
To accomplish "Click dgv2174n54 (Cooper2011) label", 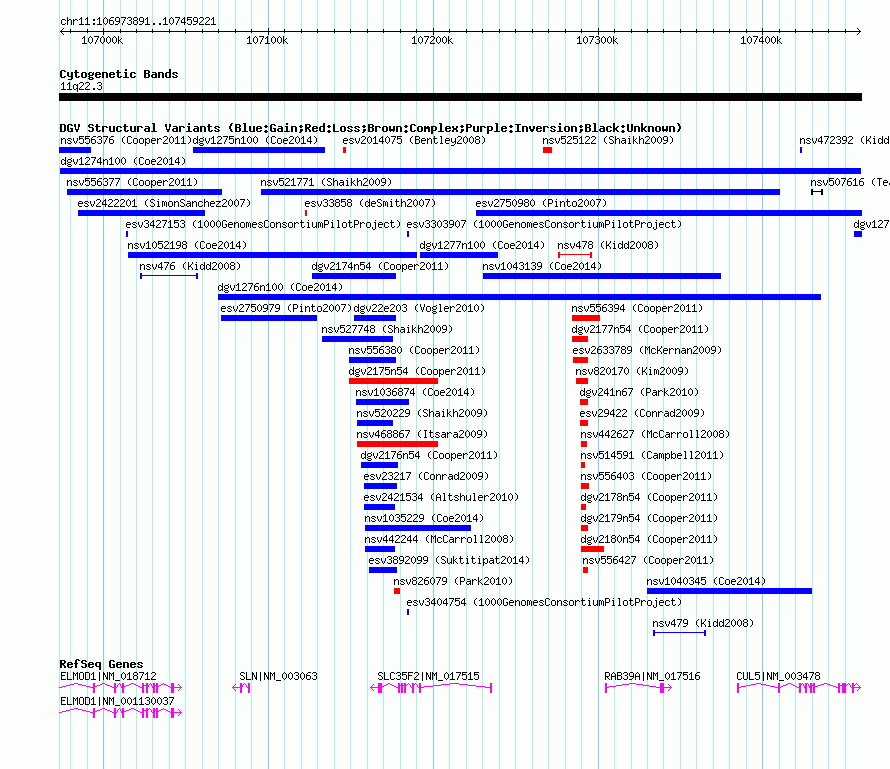I will click(380, 266).
